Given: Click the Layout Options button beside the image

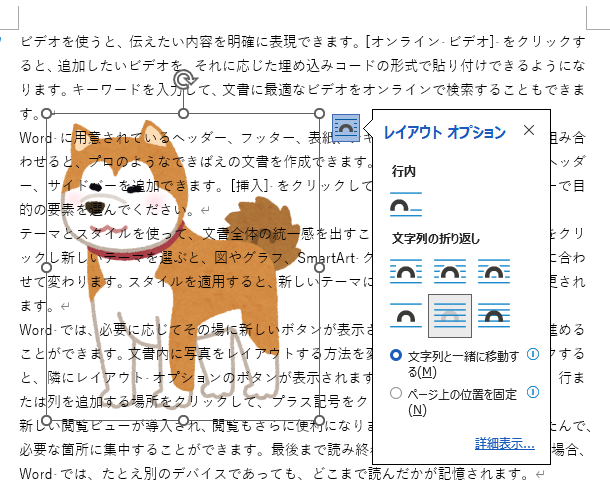Looking at the screenshot, I should coord(346,128).
